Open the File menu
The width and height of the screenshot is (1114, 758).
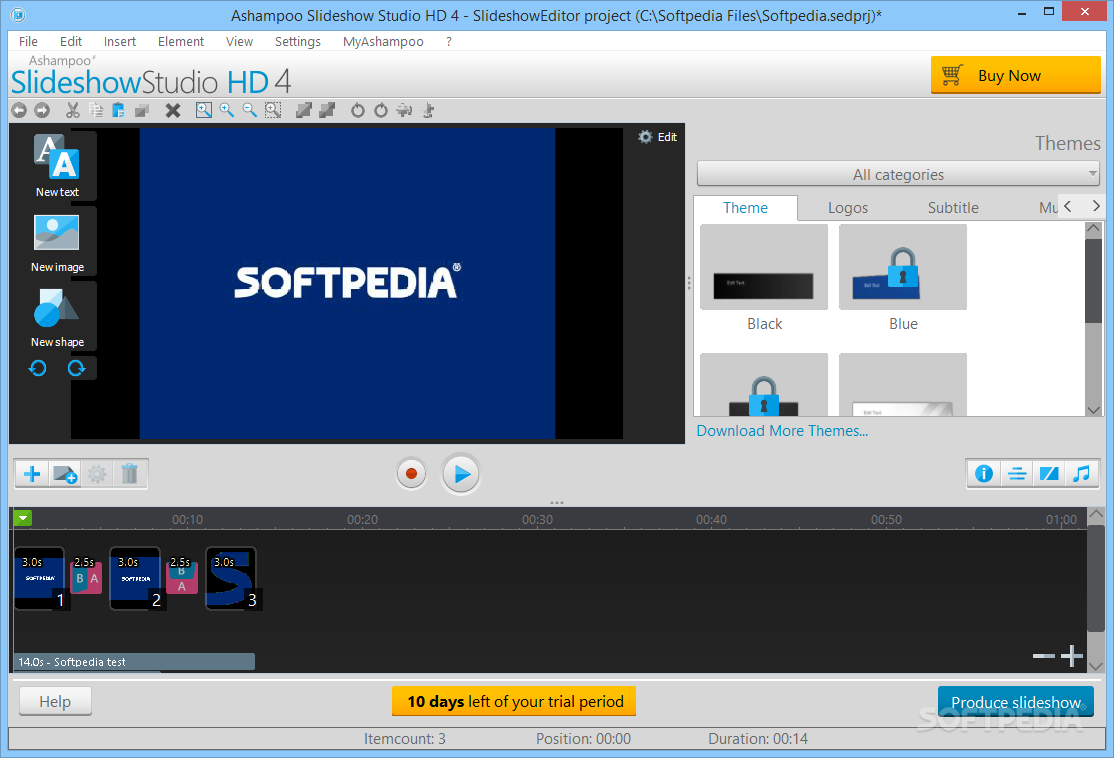28,42
